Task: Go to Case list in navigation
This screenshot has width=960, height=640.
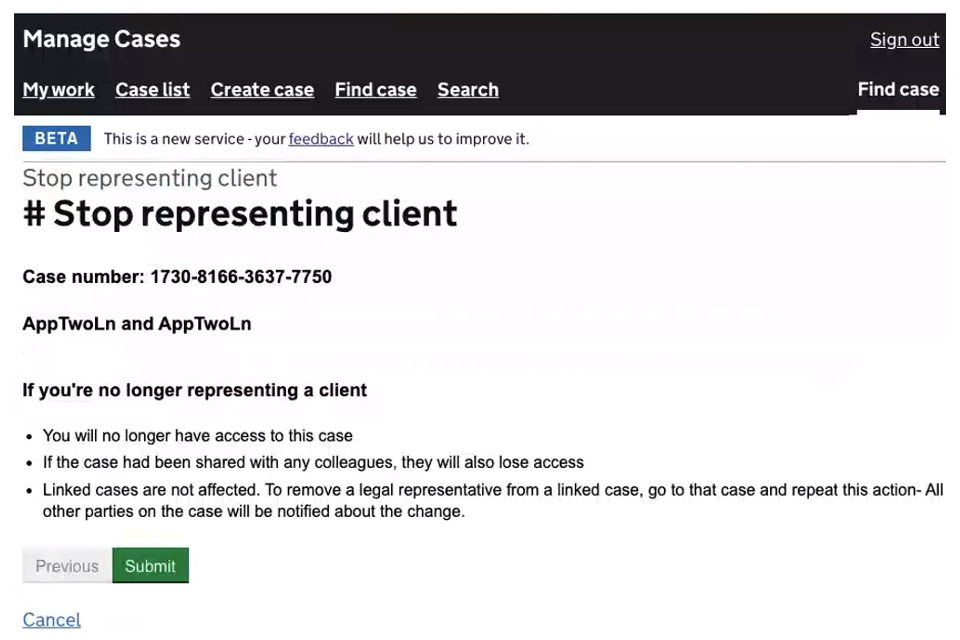Action: pyautogui.click(x=152, y=90)
